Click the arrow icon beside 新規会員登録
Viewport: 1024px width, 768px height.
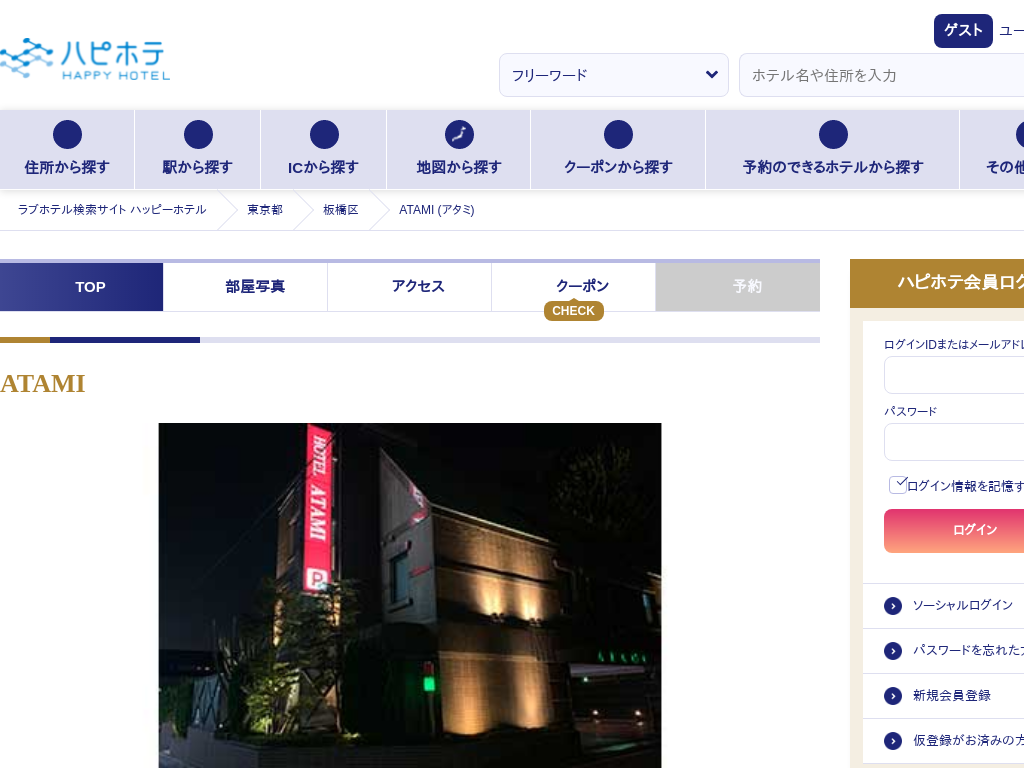893,696
